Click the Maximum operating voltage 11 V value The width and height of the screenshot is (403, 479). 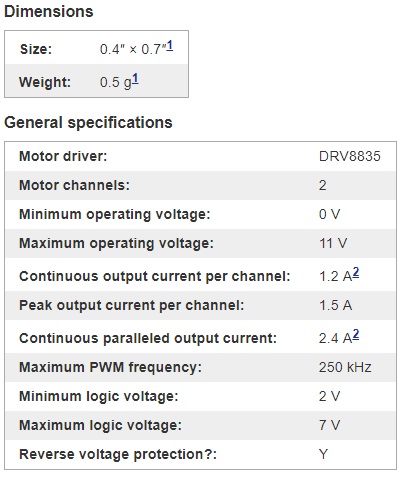pyautogui.click(x=333, y=243)
